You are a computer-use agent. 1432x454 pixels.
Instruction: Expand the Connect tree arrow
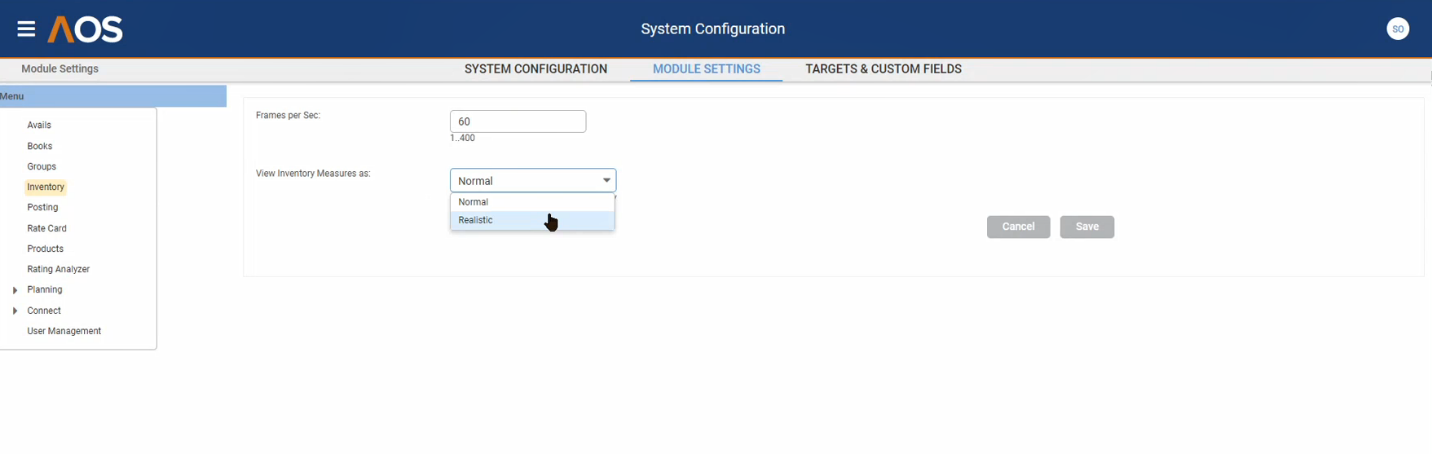(x=15, y=311)
